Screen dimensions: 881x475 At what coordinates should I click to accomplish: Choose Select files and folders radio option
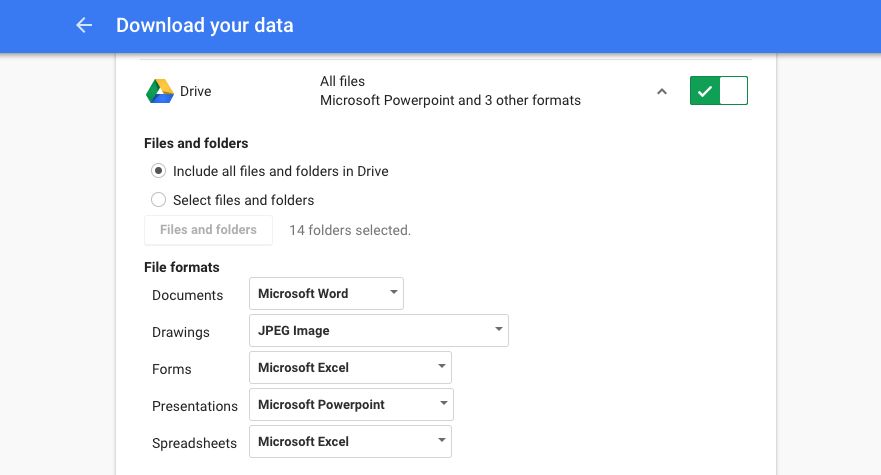pyautogui.click(x=158, y=200)
